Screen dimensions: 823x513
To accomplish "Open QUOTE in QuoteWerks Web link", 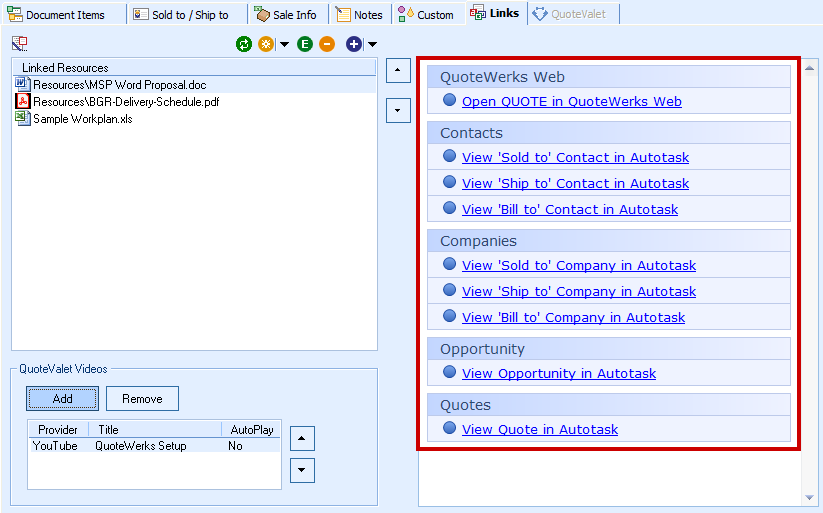I will 571,101.
